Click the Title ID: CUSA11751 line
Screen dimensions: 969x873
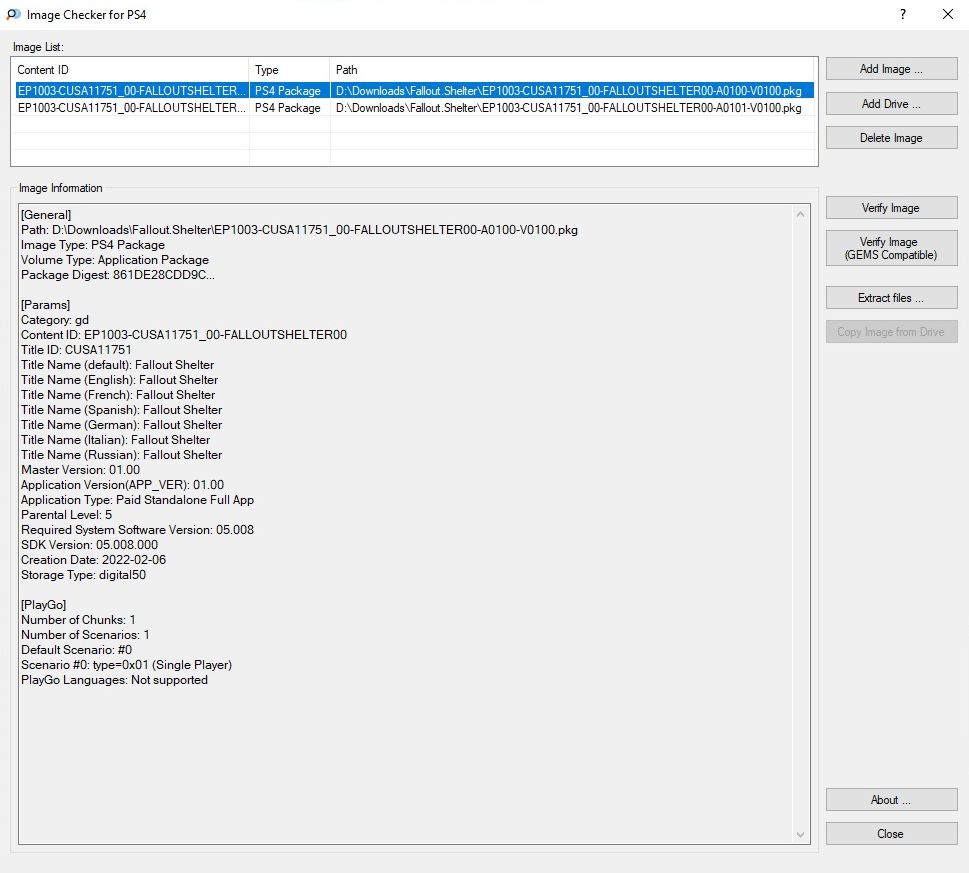(76, 350)
